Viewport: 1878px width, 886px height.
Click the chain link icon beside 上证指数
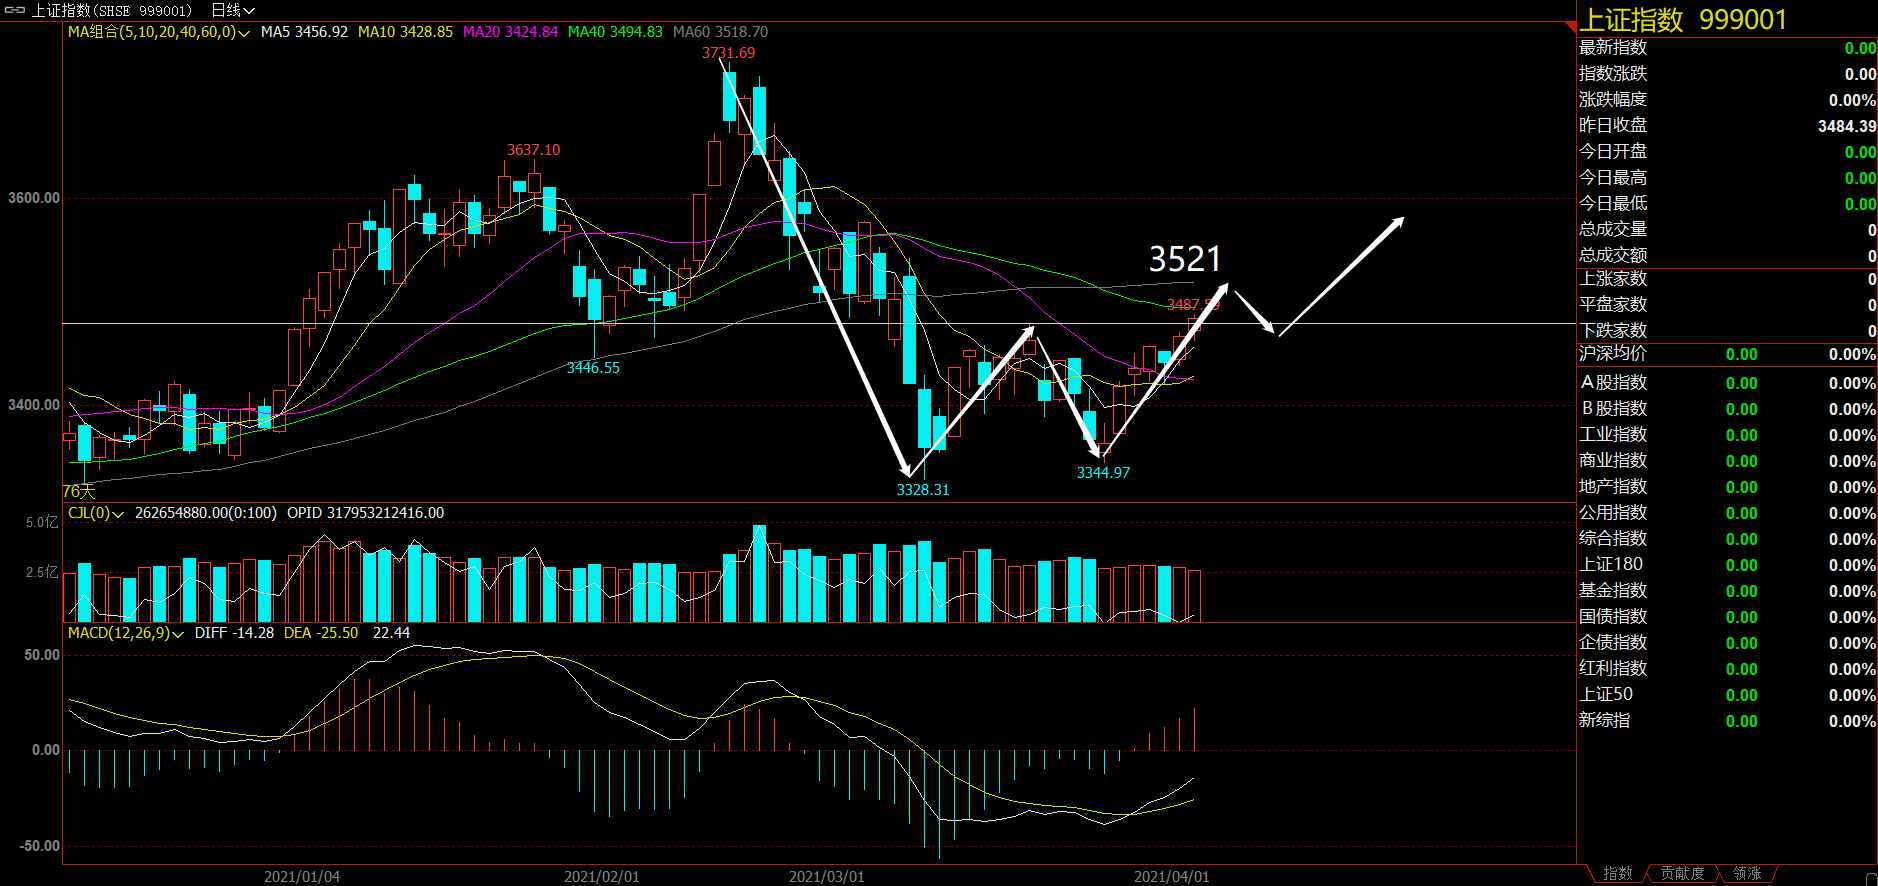[x=14, y=10]
